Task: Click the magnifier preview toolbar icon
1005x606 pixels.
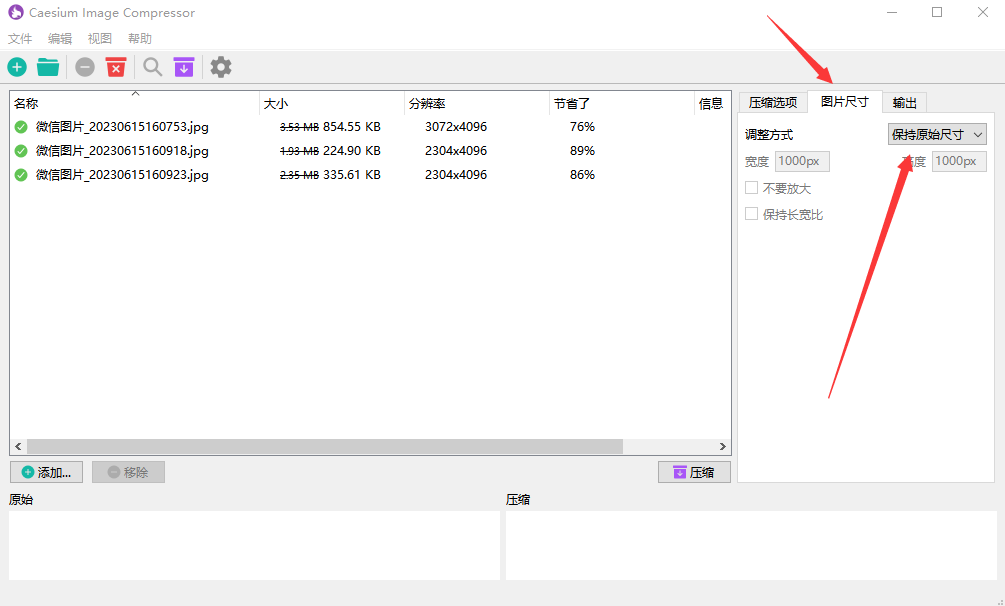Action: click(x=153, y=67)
